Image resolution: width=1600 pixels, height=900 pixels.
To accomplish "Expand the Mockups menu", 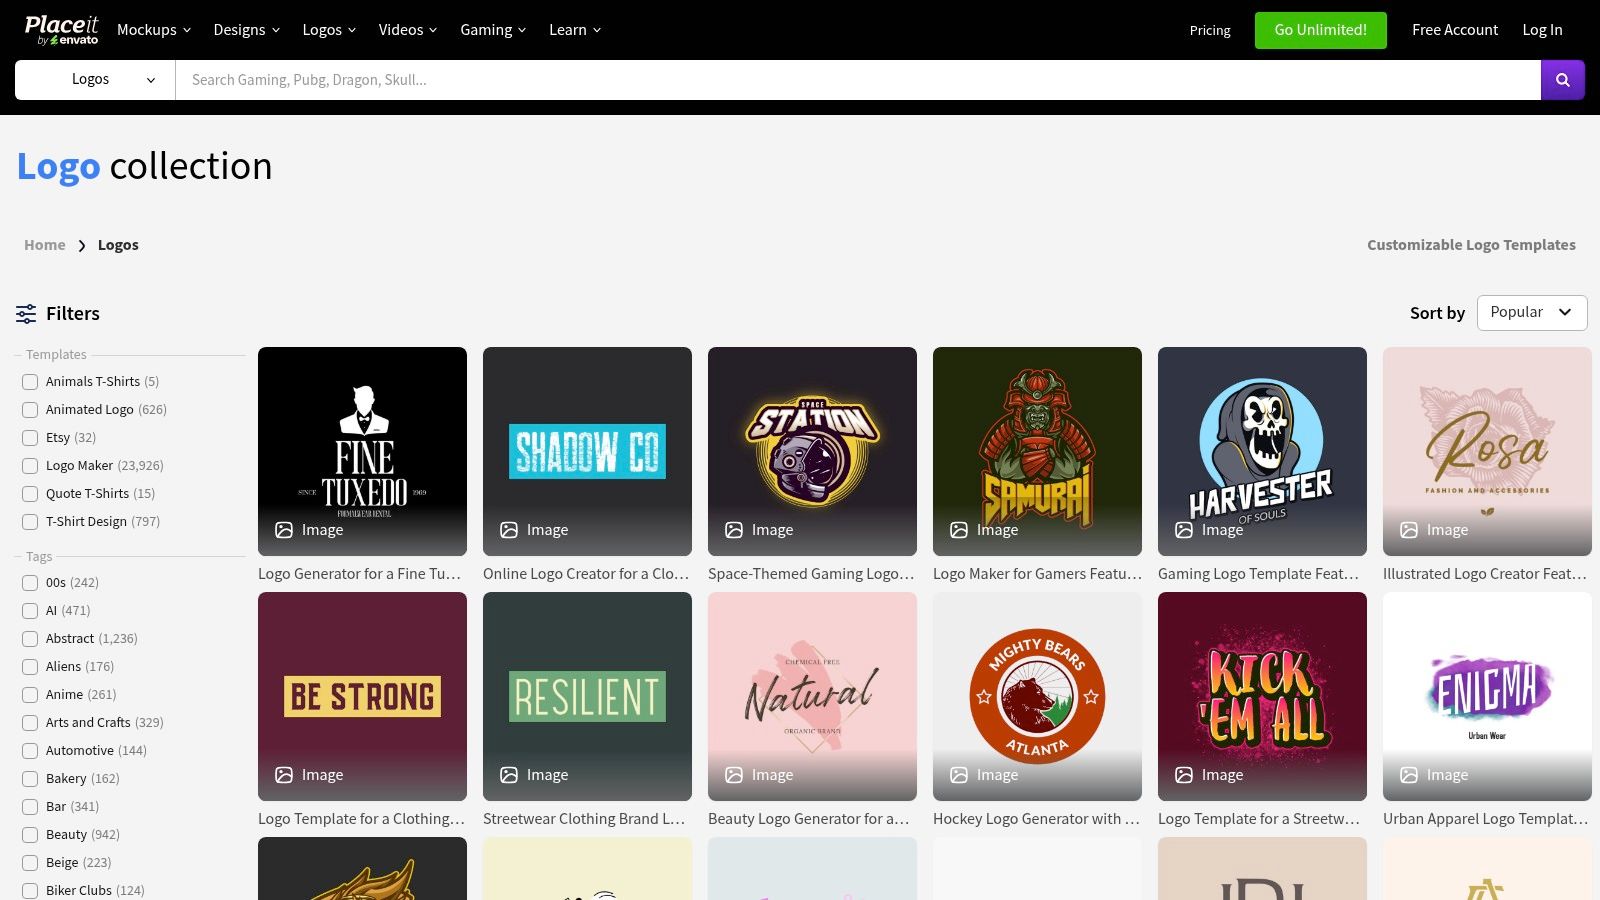I will (154, 30).
